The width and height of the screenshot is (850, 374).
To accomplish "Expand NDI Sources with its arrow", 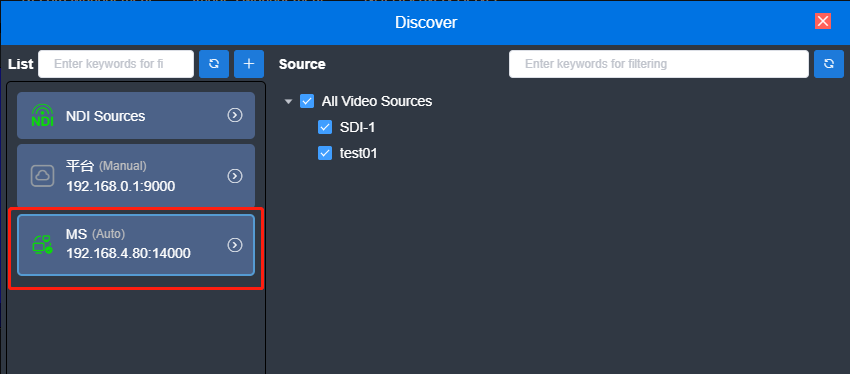I will 235,115.
